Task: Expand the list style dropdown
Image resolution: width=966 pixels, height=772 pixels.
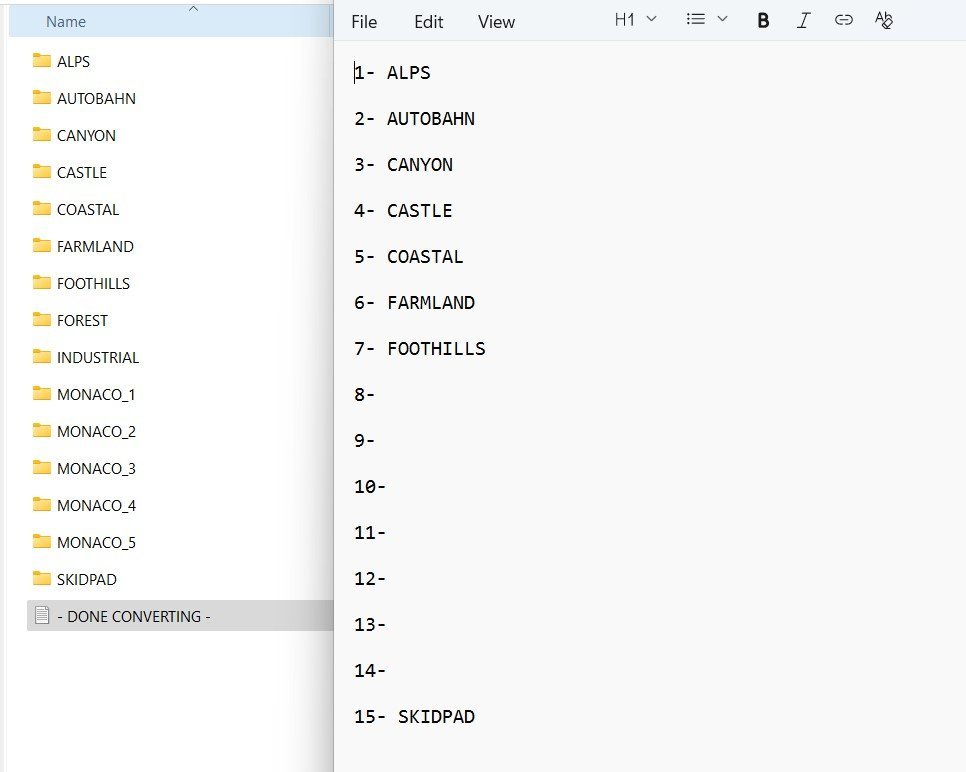Action: 707,20
